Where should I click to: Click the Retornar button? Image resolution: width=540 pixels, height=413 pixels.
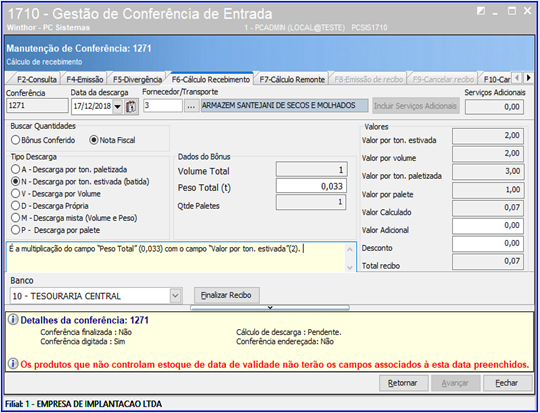pyautogui.click(x=403, y=383)
